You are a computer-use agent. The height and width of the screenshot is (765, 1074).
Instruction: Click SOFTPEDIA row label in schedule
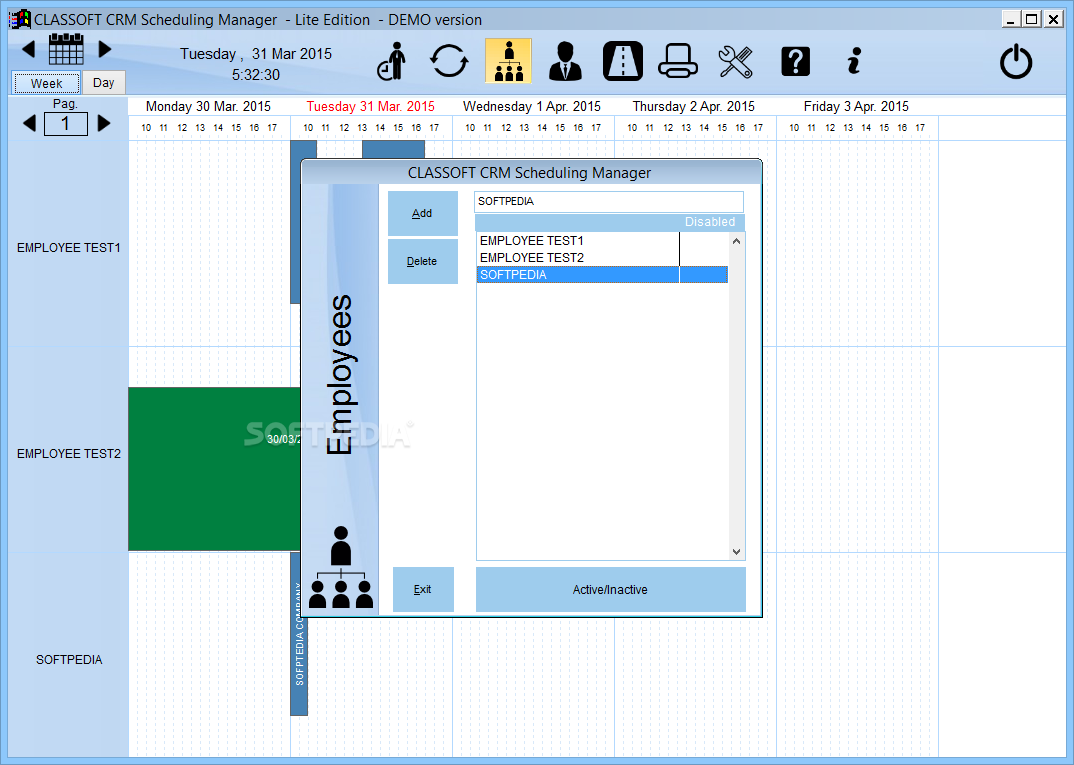click(x=69, y=660)
